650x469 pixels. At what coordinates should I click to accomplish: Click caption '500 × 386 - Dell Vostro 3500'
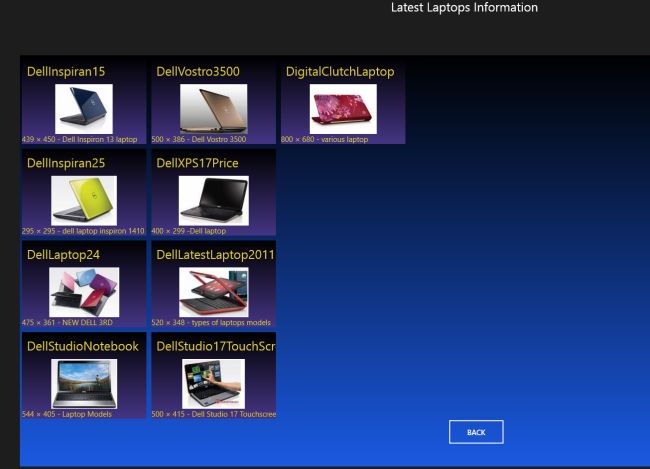pyautogui.click(x=199, y=139)
